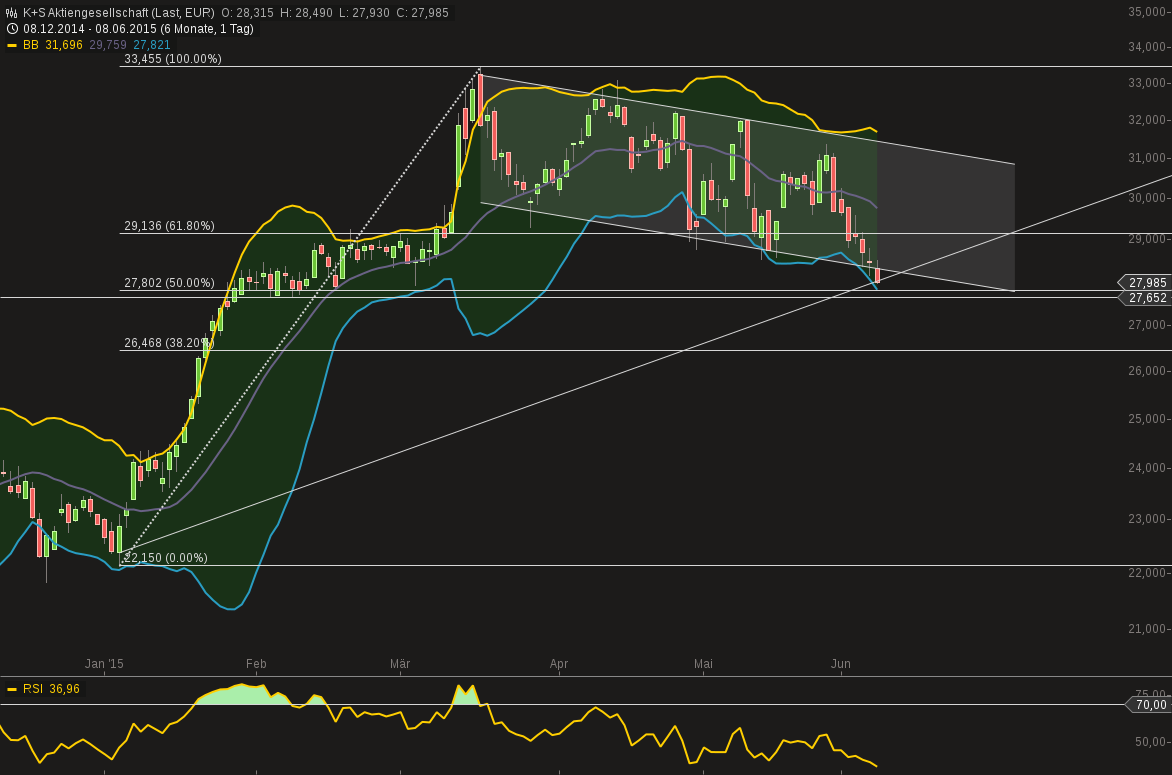The height and width of the screenshot is (775, 1172).
Task: Select the K+S Aktiengesellschaft (Last, EUR) title
Action: pyautogui.click(x=118, y=13)
